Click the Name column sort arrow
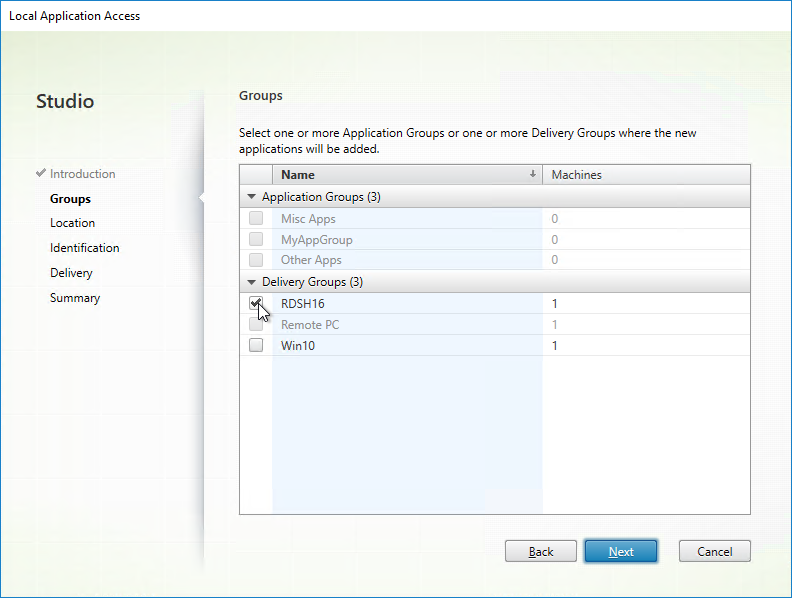This screenshot has width=792, height=598. pos(532,174)
